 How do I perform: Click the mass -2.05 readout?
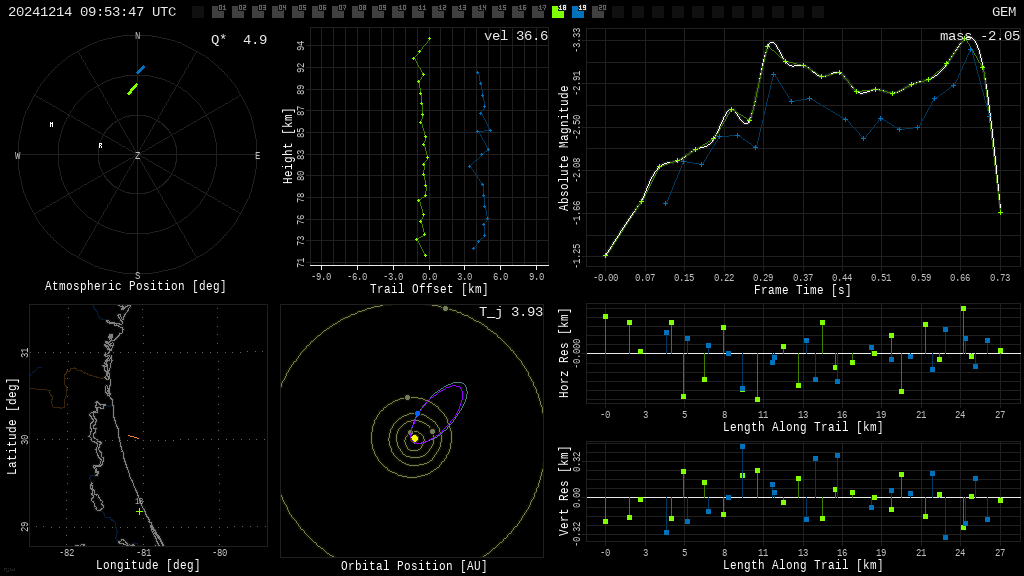(979, 36)
